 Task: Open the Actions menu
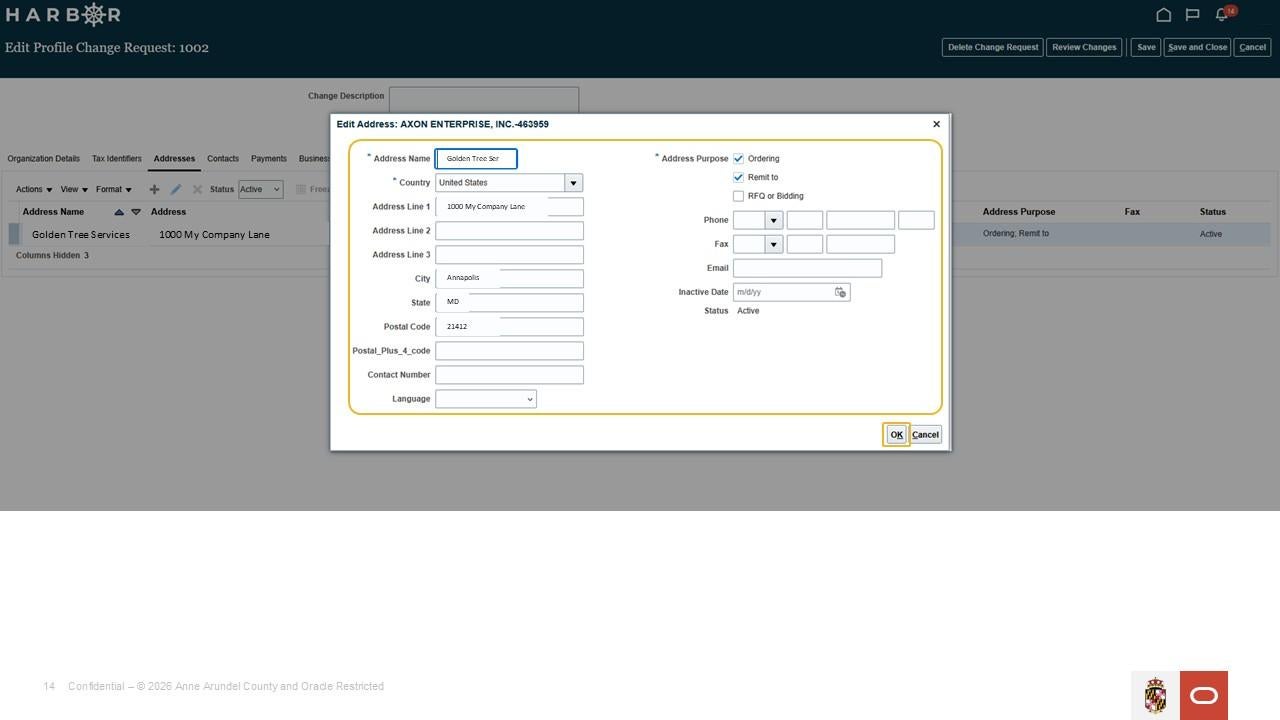point(34,189)
